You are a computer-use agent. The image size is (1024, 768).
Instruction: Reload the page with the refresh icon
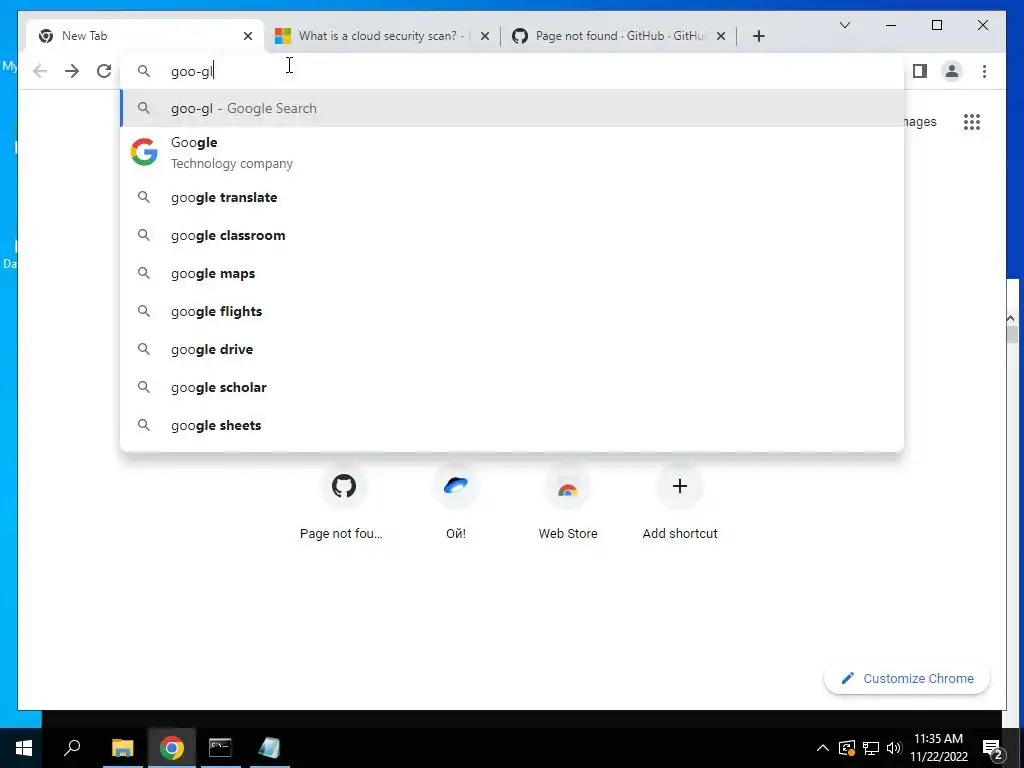pyautogui.click(x=104, y=71)
